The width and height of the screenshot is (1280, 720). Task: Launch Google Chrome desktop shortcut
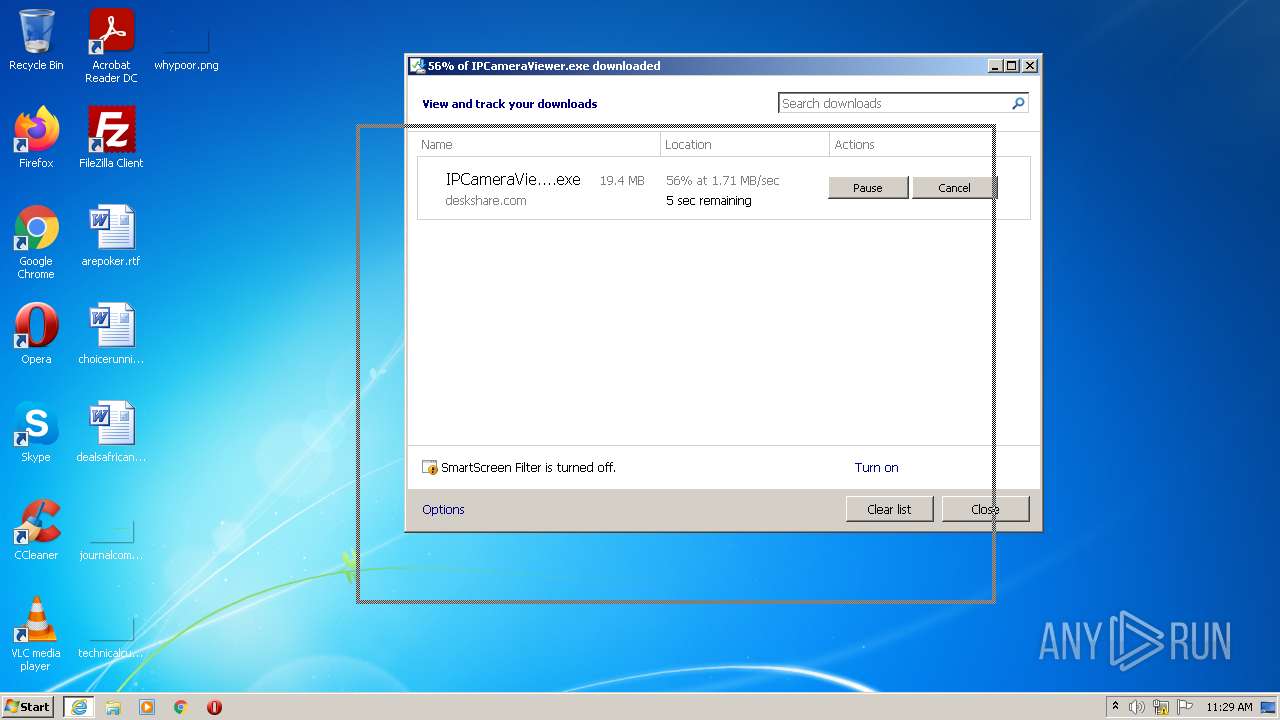click(x=36, y=242)
